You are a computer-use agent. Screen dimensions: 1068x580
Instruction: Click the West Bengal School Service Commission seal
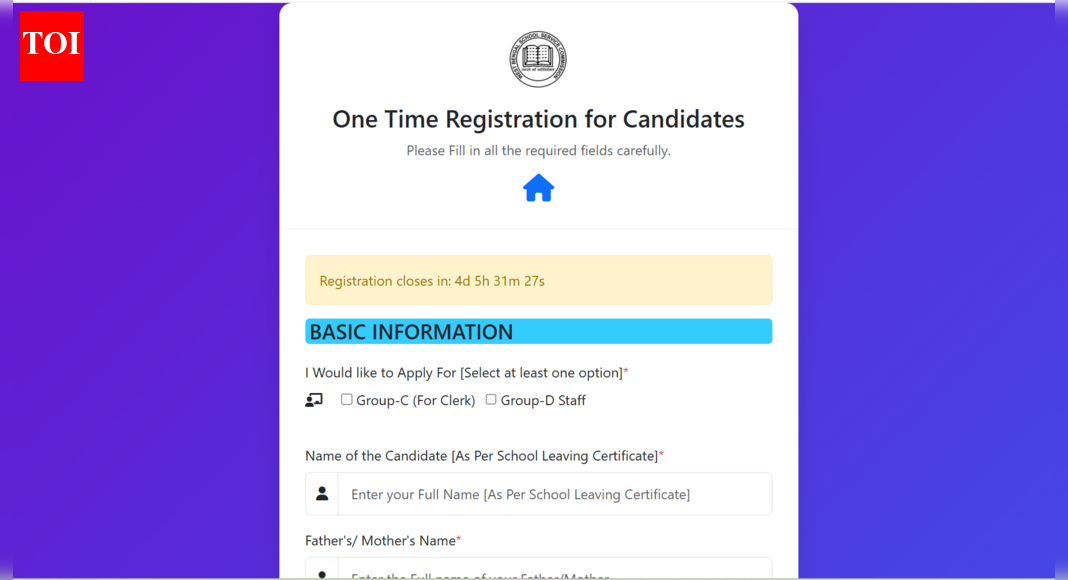tap(538, 58)
